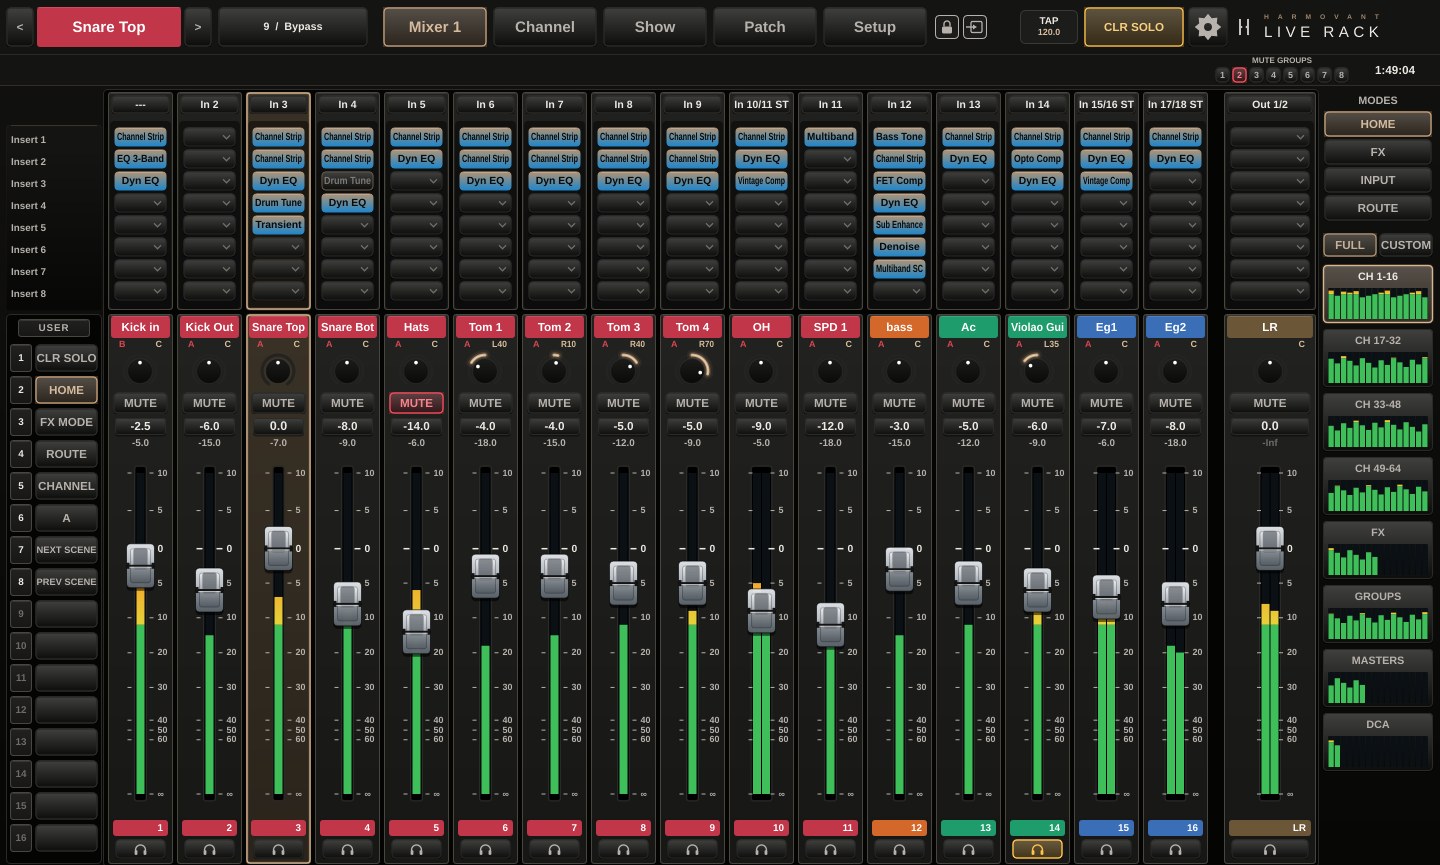Open Insert 1 dropdown on In 2

pos(209,136)
